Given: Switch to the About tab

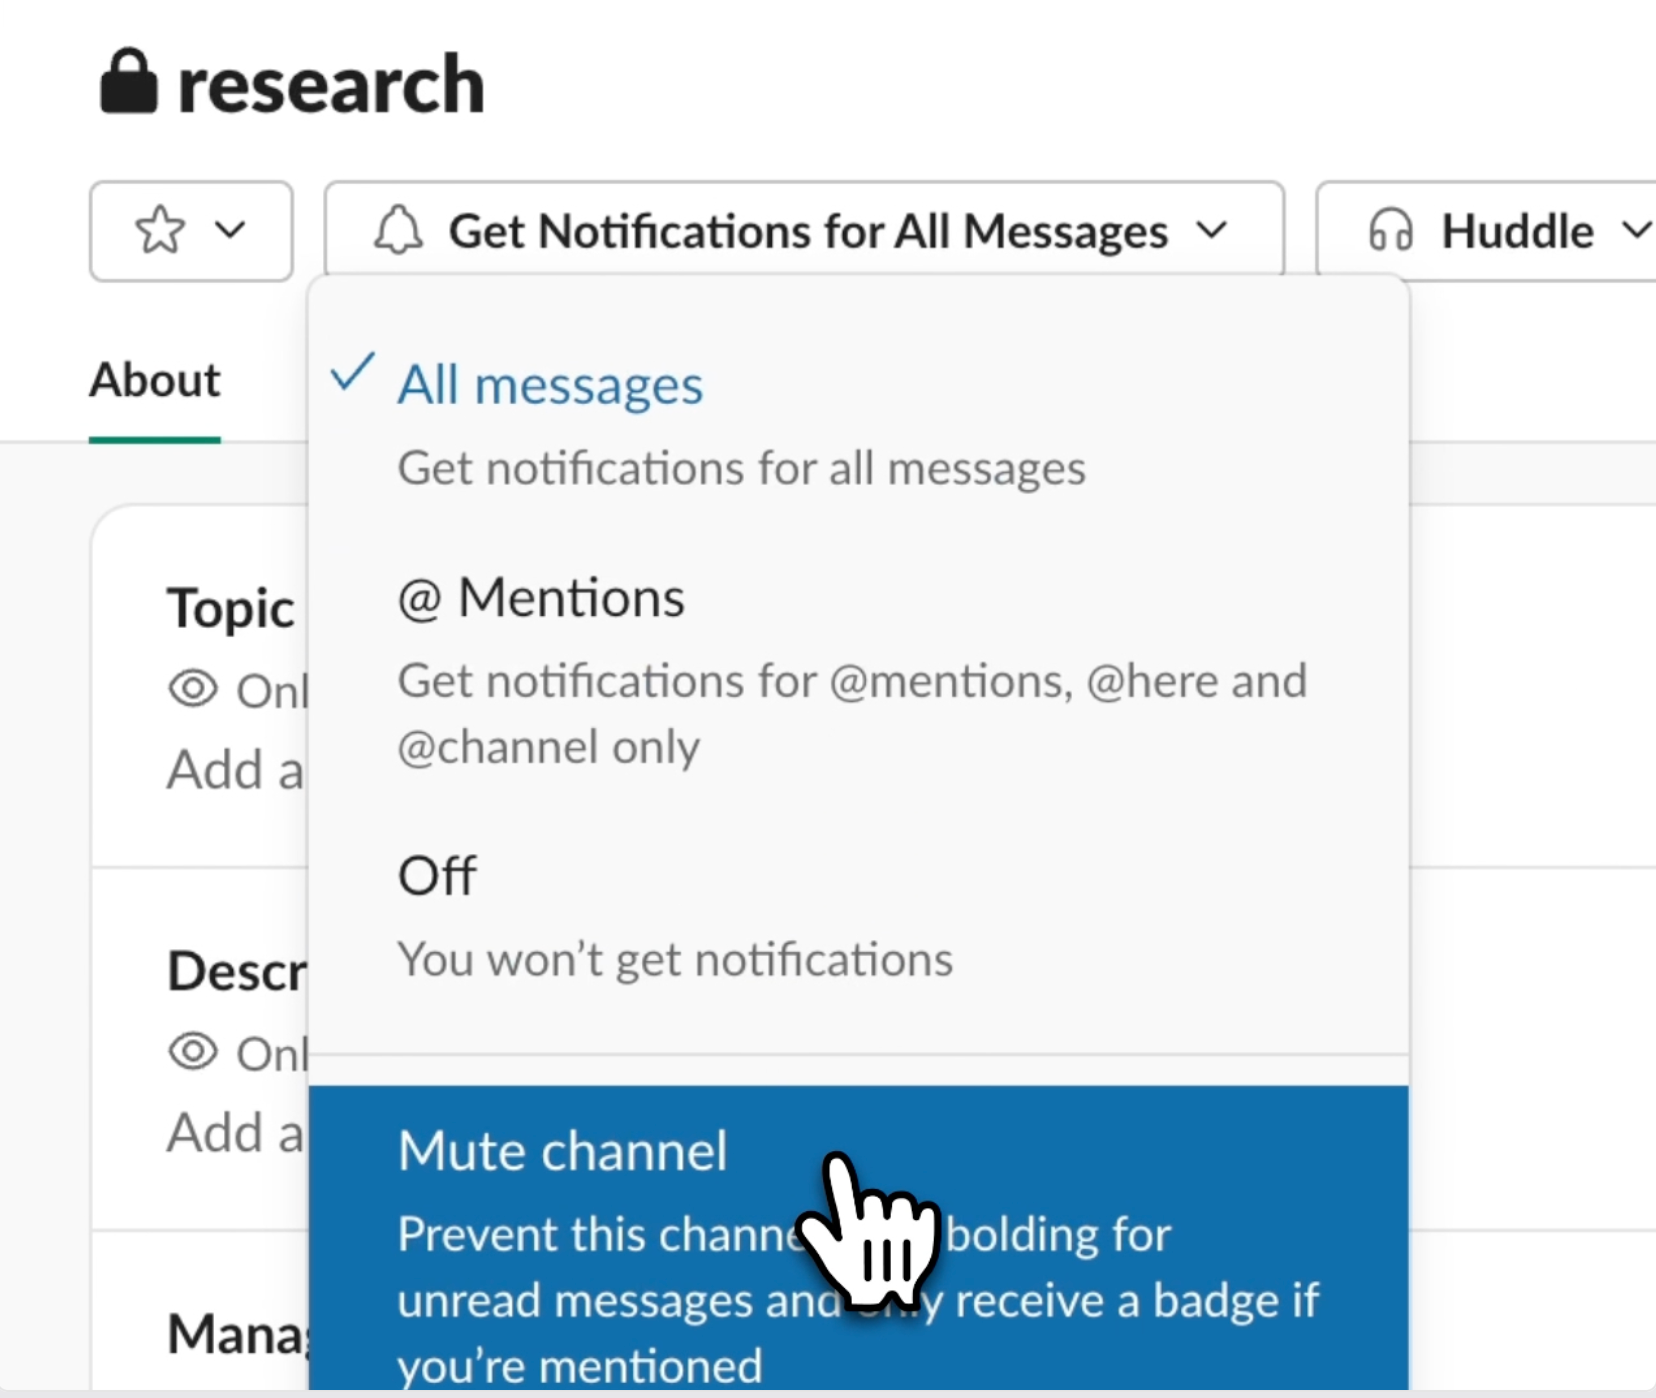Looking at the screenshot, I should tap(155, 381).
